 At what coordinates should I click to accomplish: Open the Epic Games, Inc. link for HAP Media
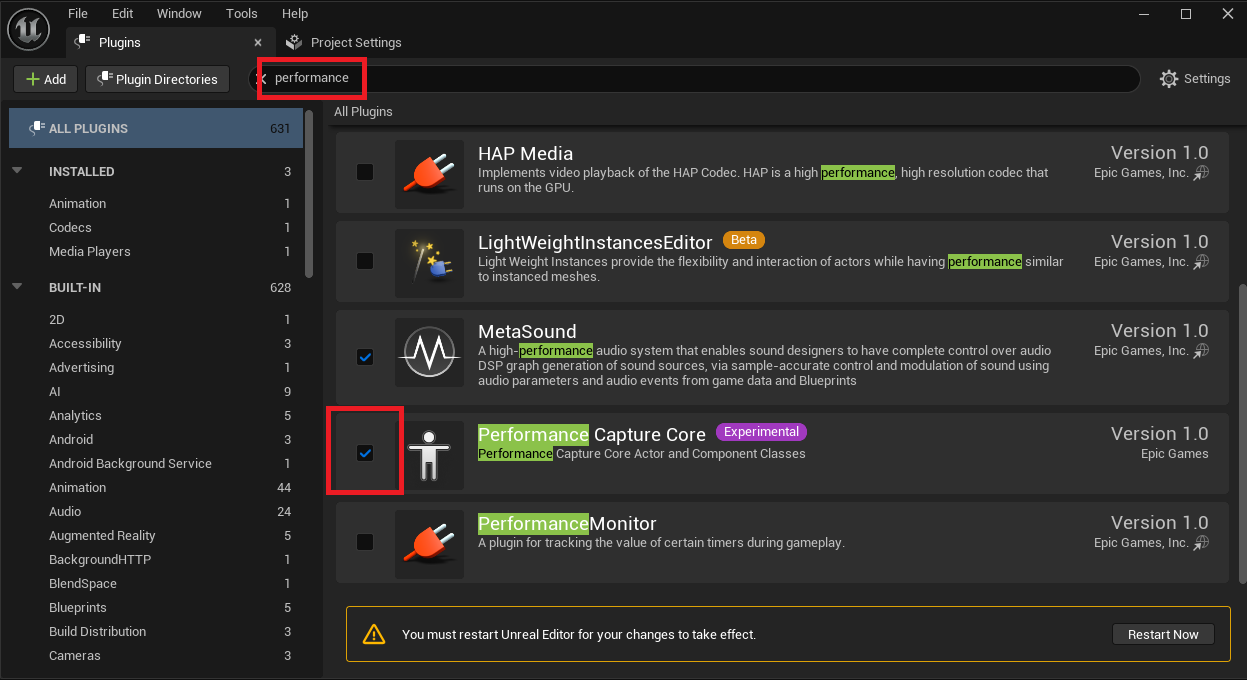click(x=1151, y=173)
